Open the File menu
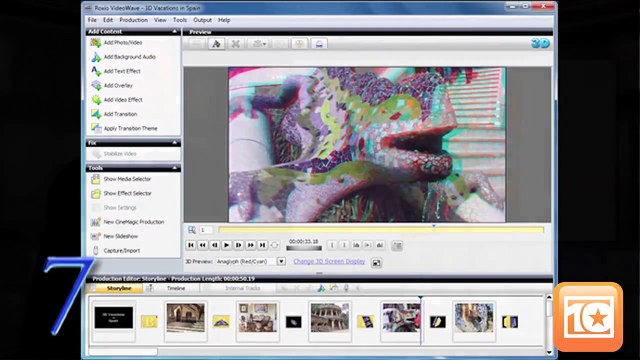Image resolution: width=640 pixels, height=360 pixels. pos(92,20)
